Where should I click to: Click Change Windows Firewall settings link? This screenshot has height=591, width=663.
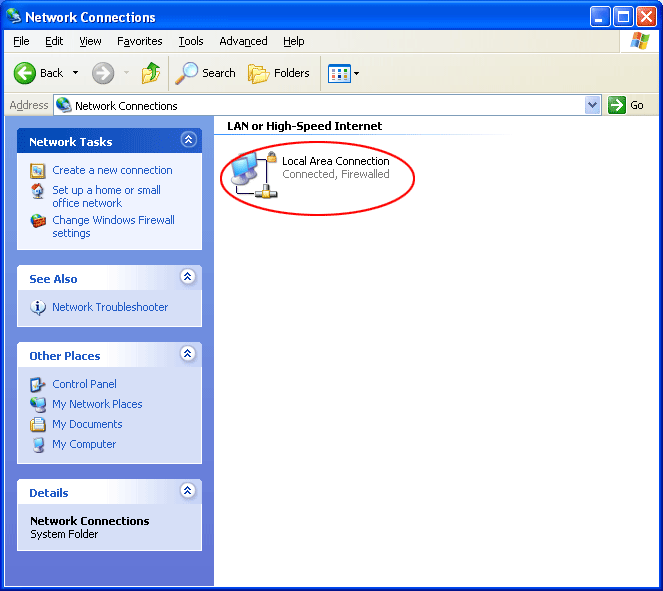point(113,226)
